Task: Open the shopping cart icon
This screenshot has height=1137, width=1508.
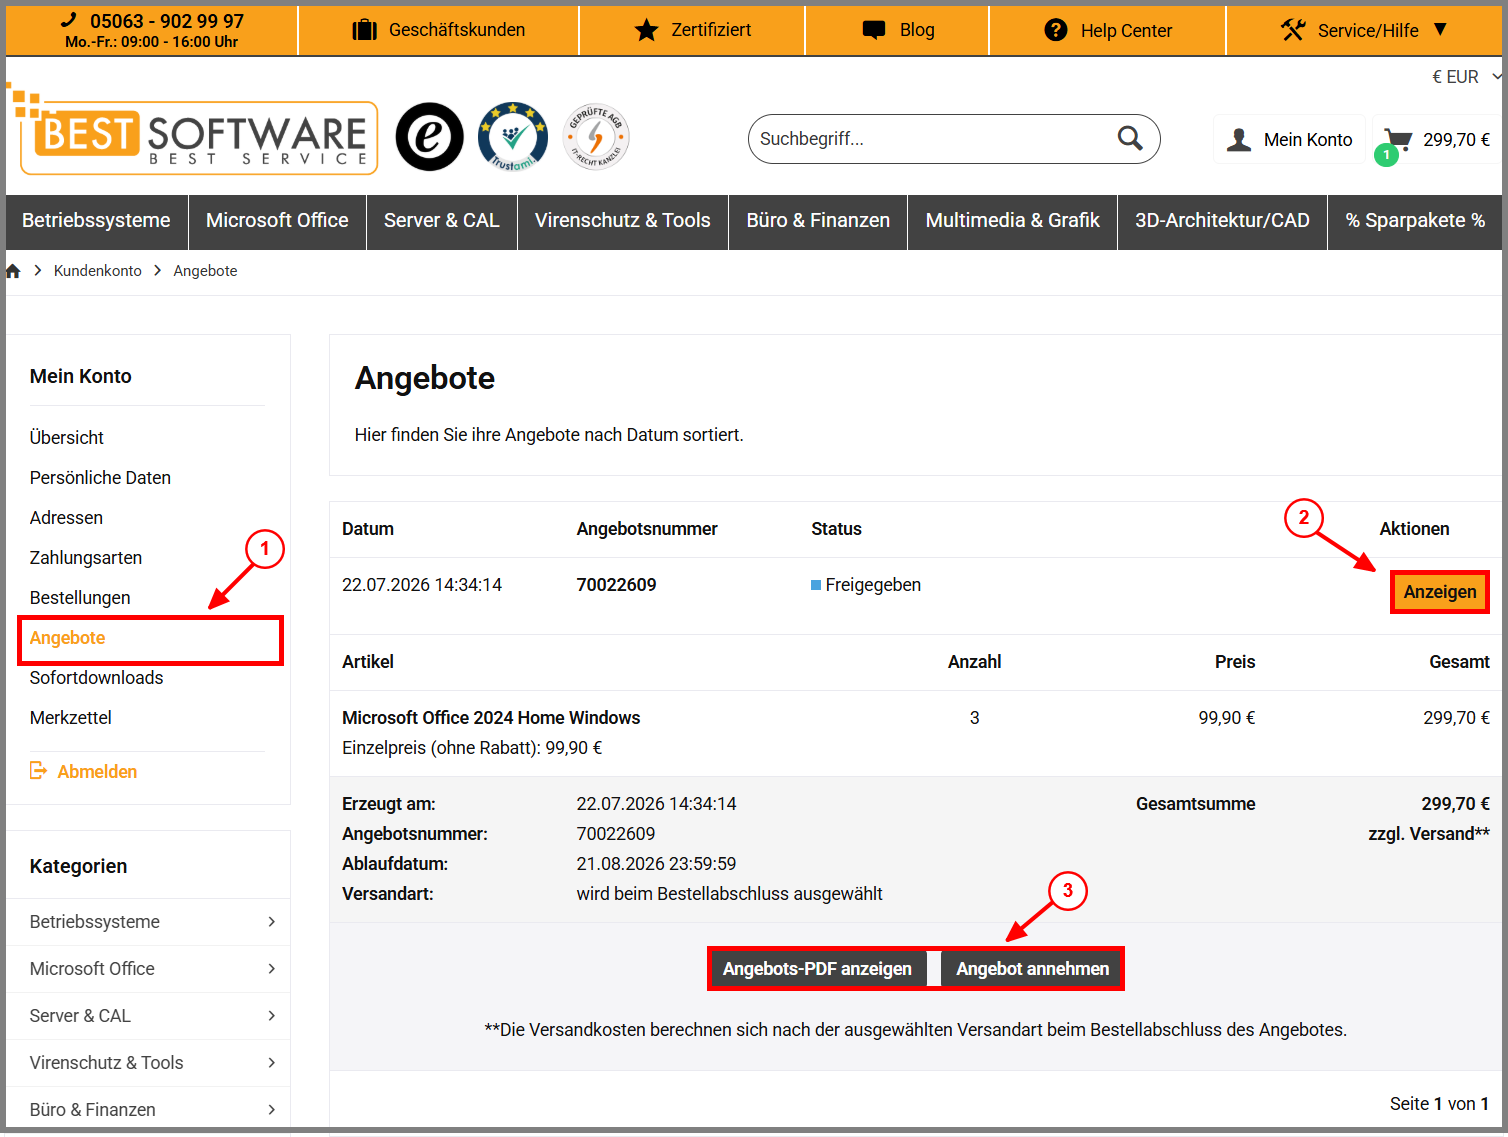Action: pos(1396,140)
